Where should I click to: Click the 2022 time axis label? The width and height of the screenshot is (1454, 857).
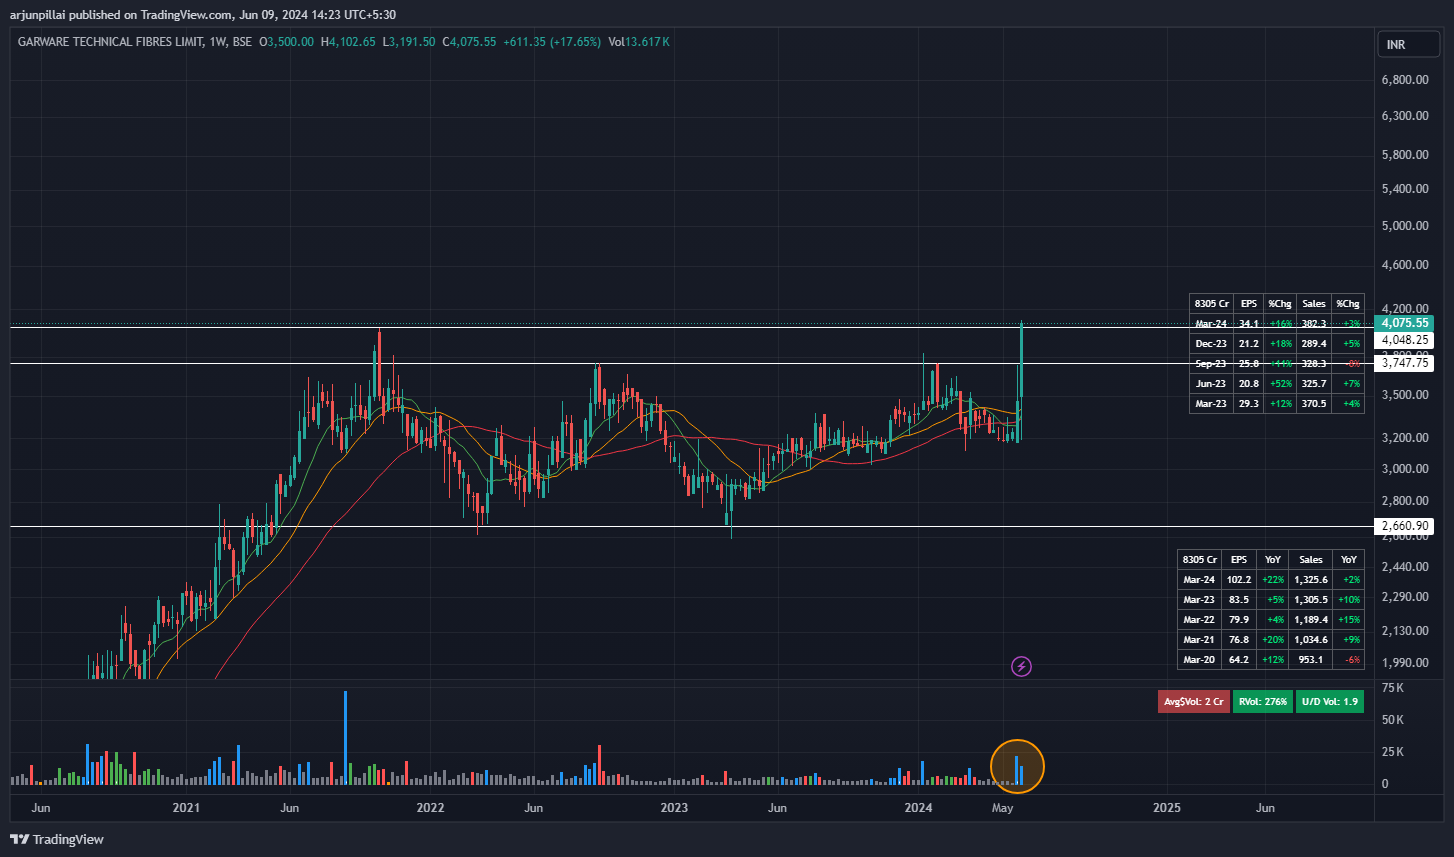(x=430, y=807)
